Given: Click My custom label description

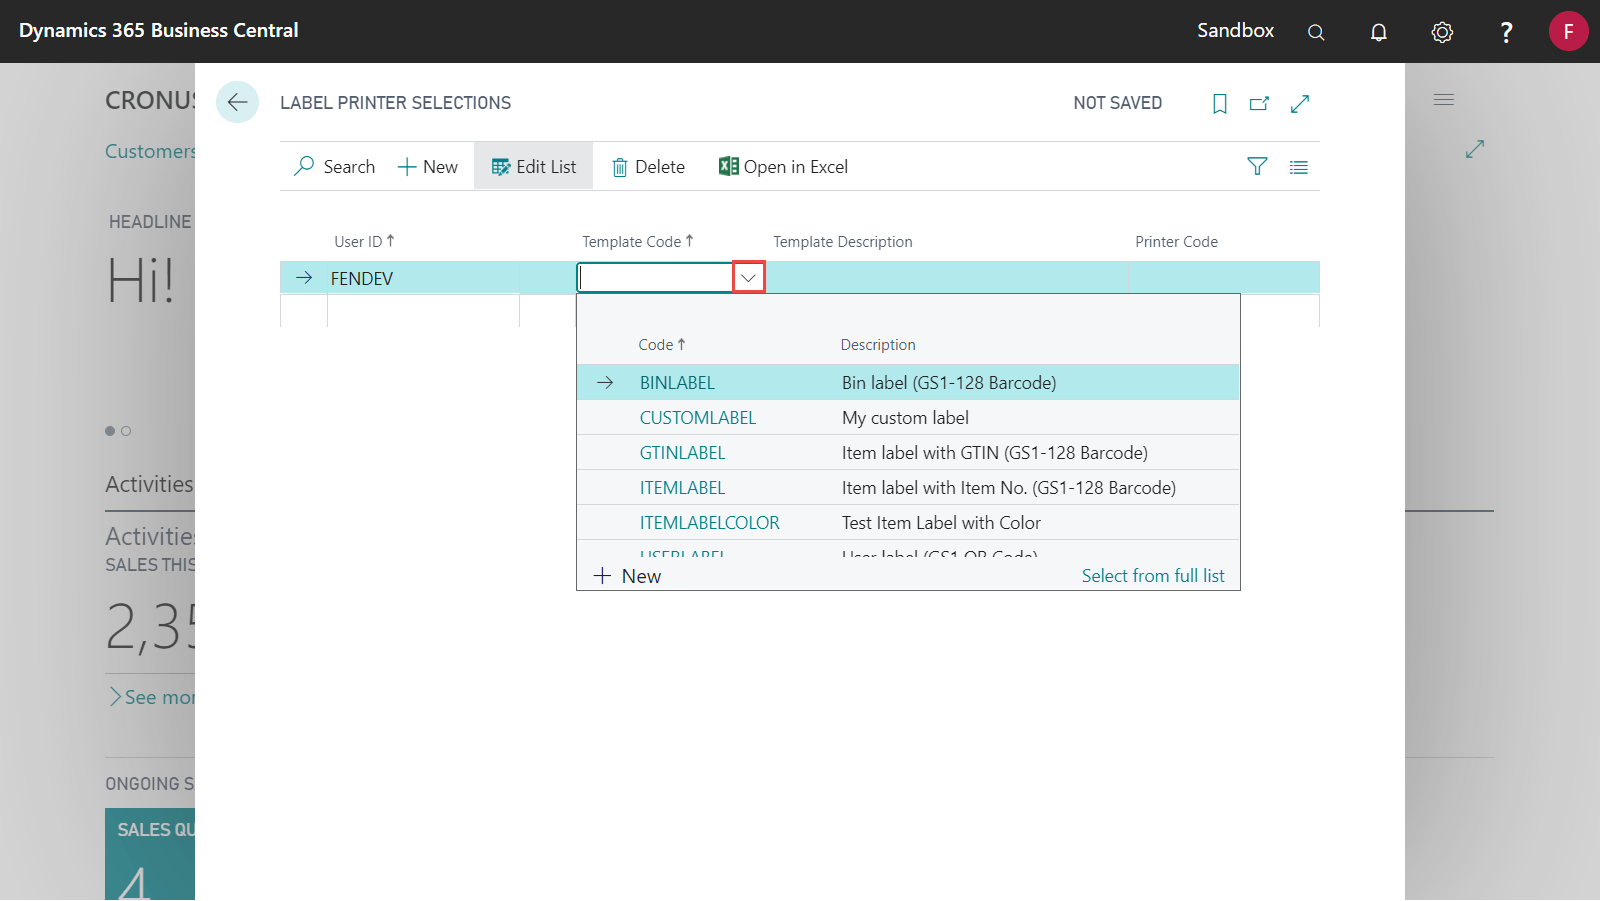Looking at the screenshot, I should pos(905,418).
